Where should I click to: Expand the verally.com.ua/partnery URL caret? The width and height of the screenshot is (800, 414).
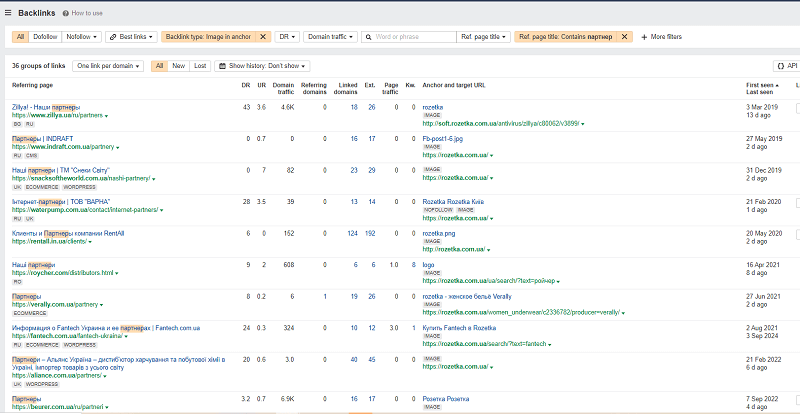tap(102, 305)
